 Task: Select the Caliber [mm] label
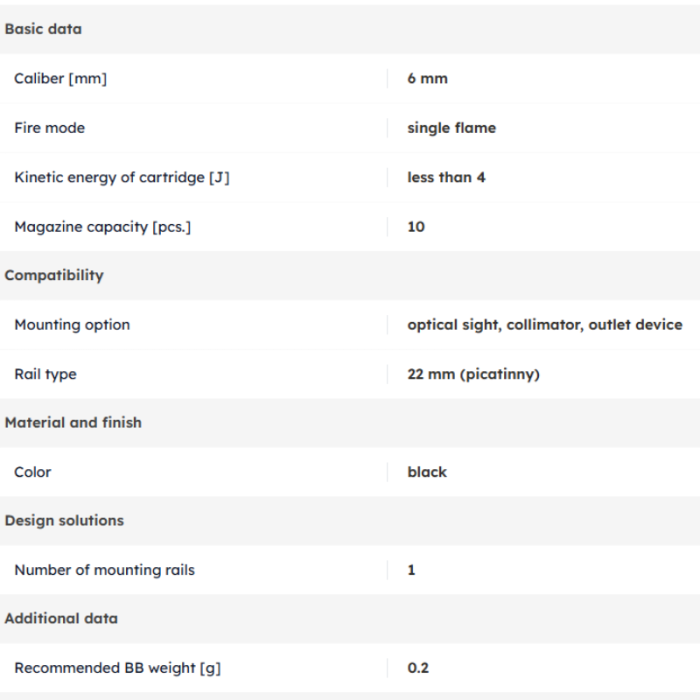pyautogui.click(x=60, y=79)
